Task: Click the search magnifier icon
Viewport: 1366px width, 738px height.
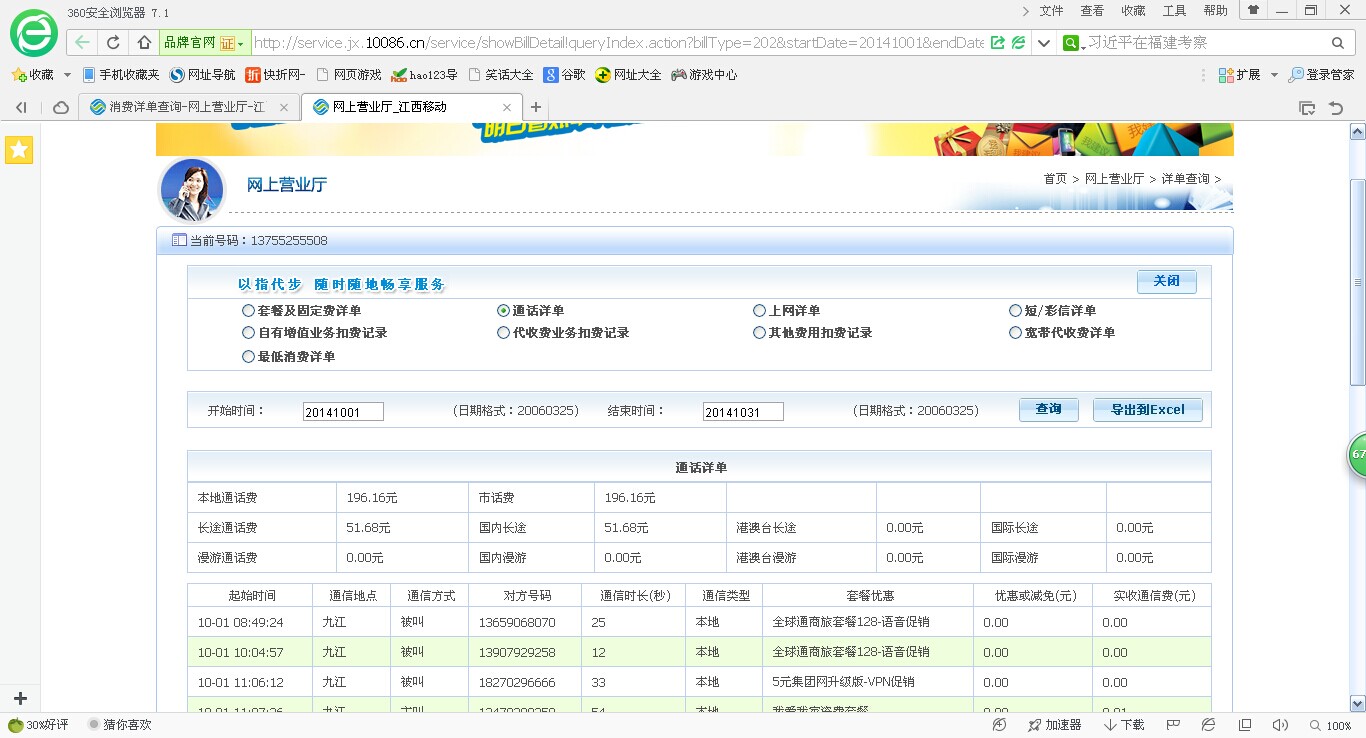Action: [1337, 43]
